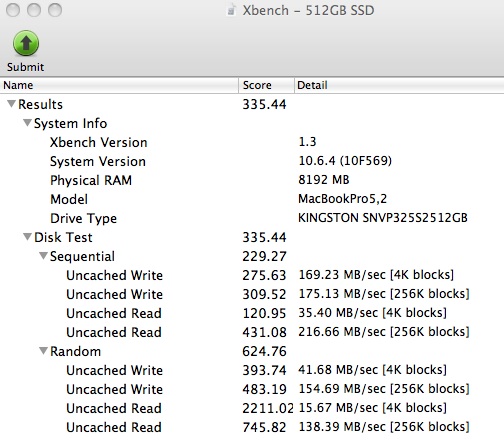504x444 pixels.
Task: Click the Submit label under the toolbar icon
Action: click(25, 67)
